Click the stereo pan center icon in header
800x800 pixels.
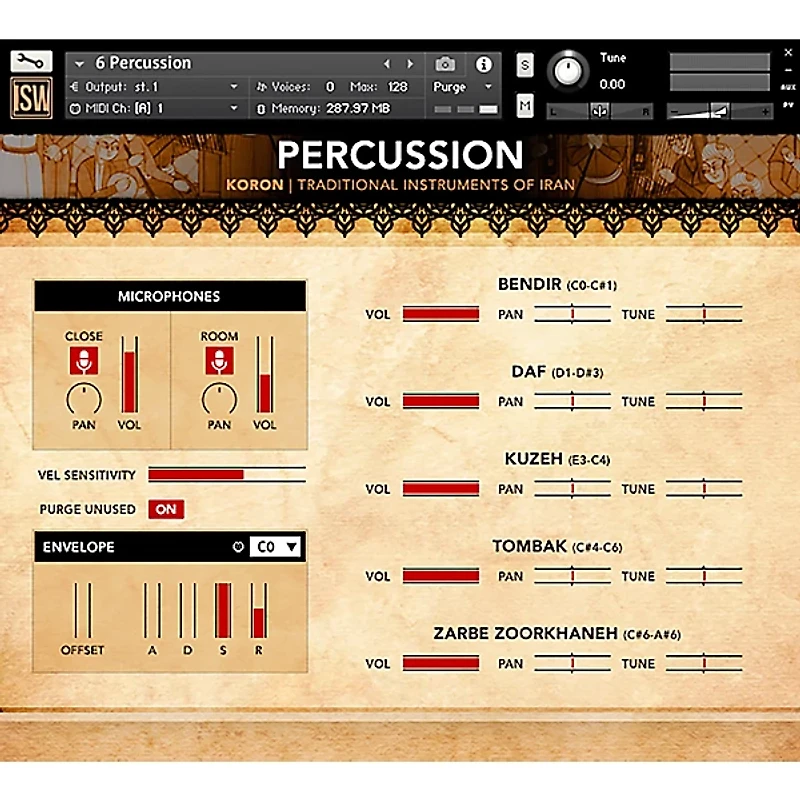tap(599, 111)
